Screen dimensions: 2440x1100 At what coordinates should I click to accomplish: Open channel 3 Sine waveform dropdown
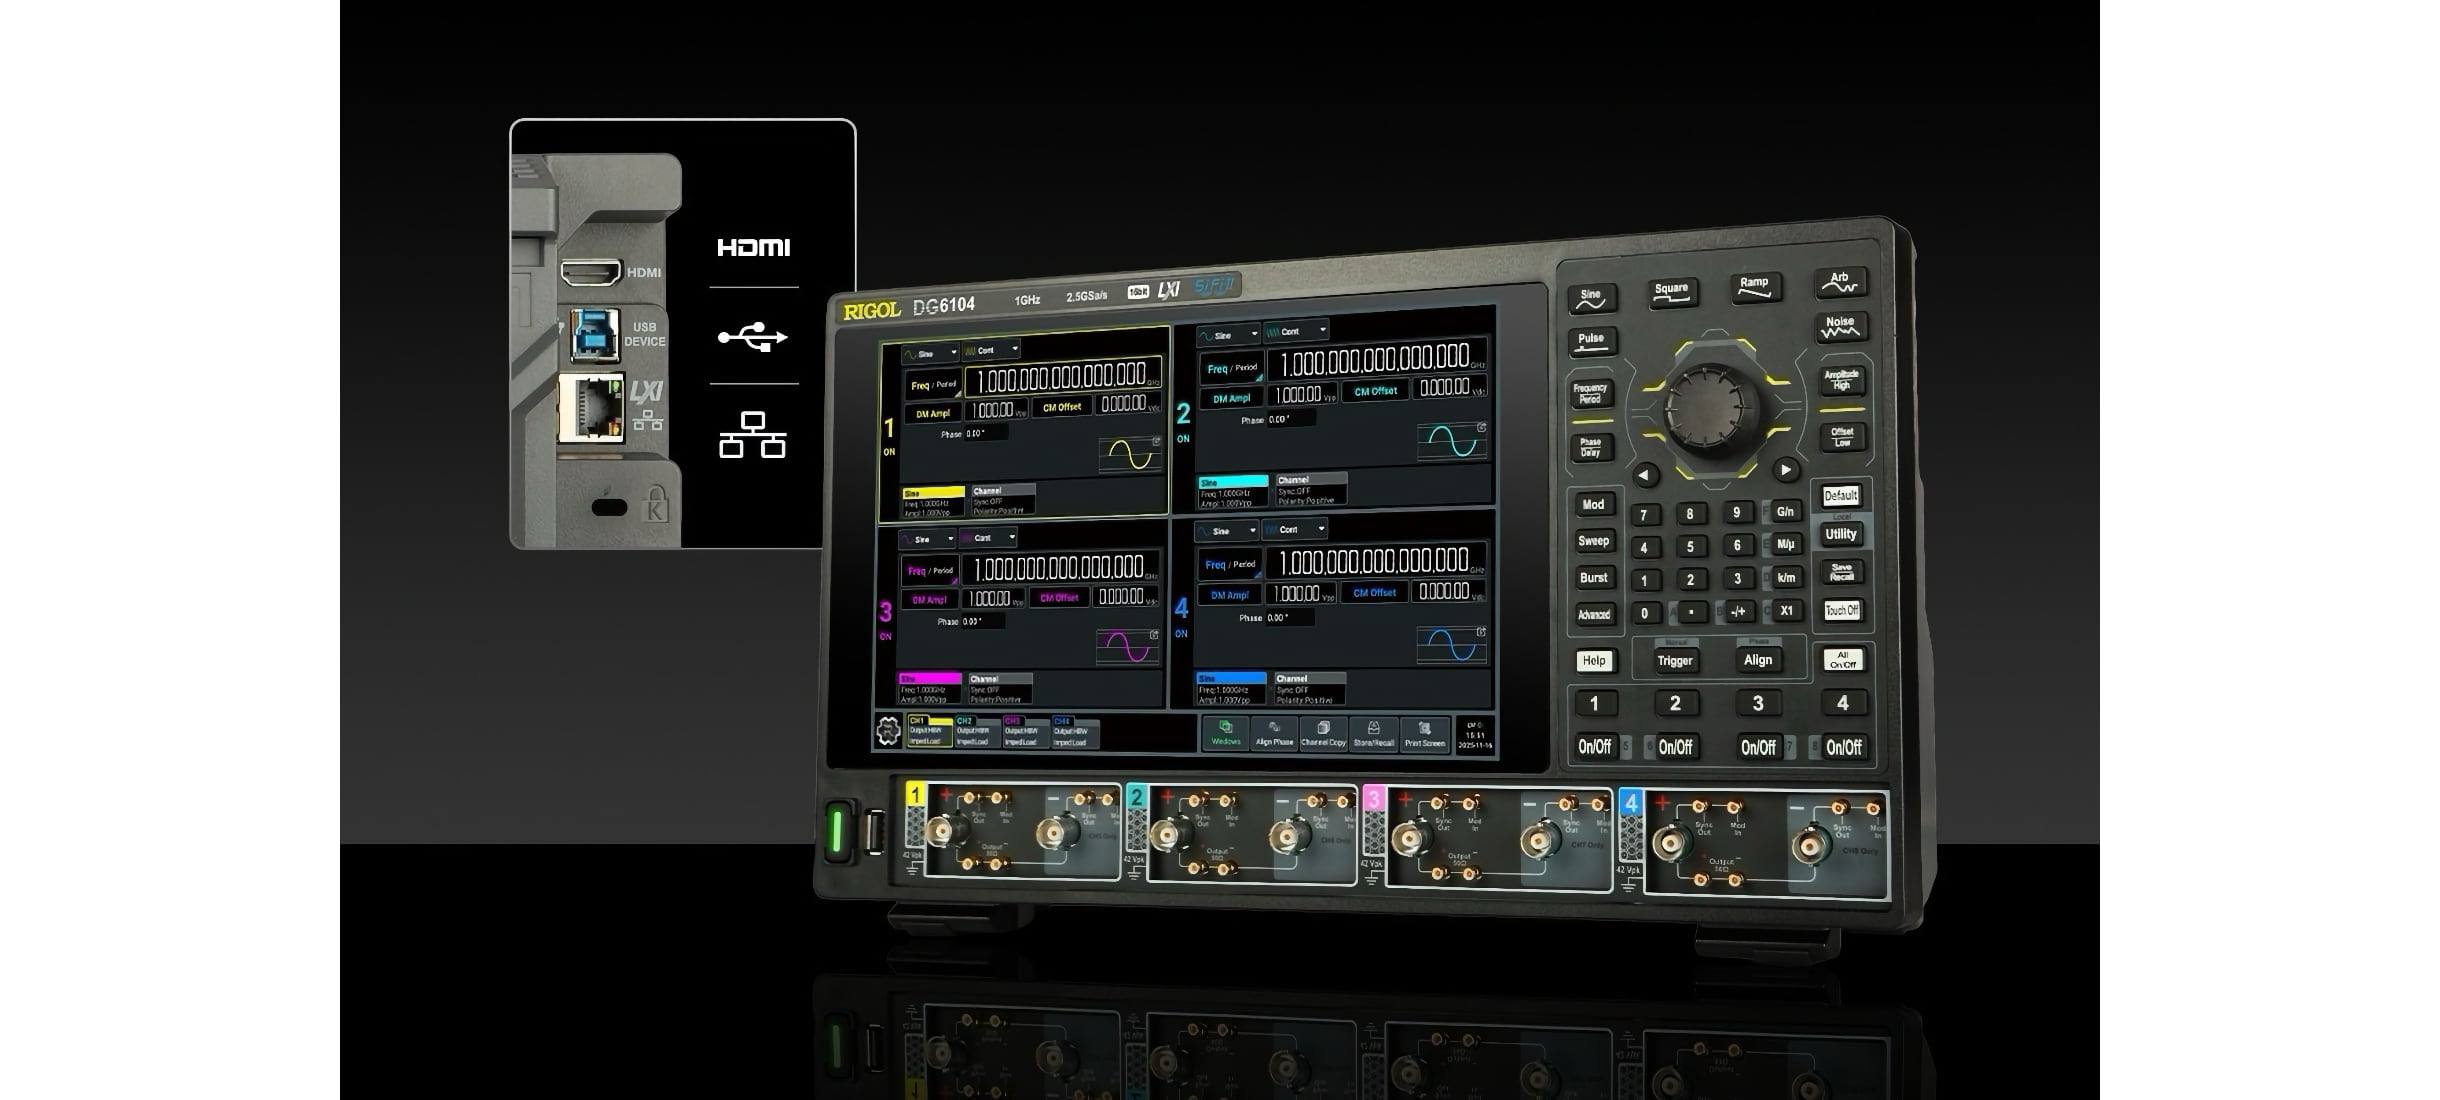927,539
